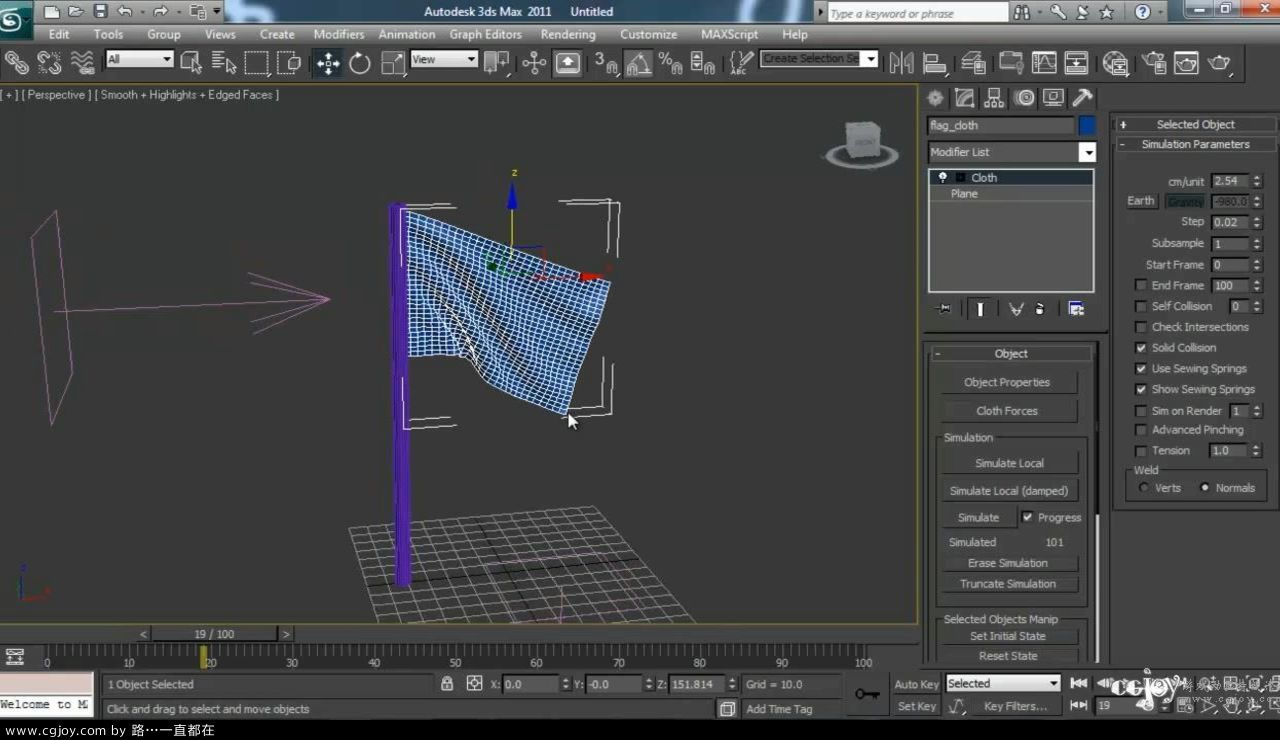Toggle Window/Crossing selection mode
This screenshot has height=740, width=1280.
(289, 63)
